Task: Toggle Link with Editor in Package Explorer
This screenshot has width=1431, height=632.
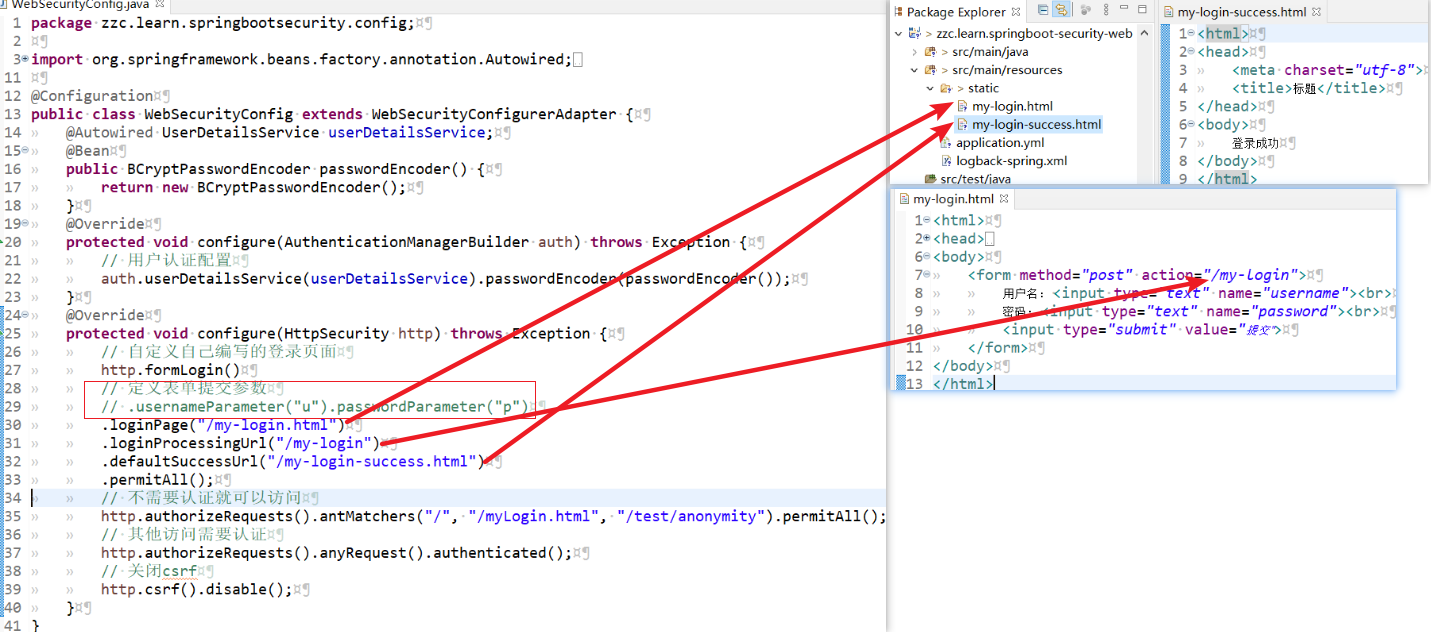Action: pos(1061,10)
